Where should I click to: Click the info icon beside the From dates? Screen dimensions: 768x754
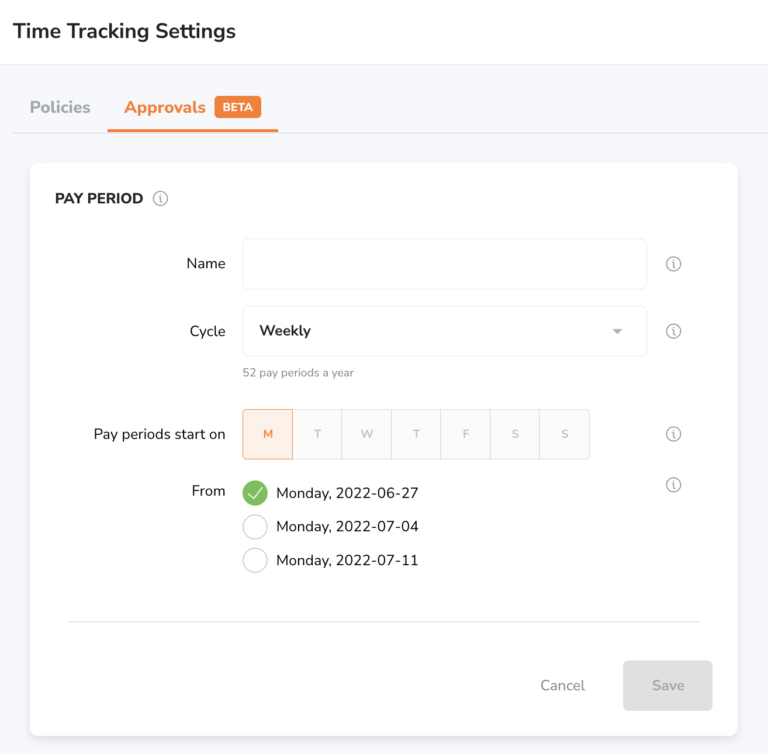pos(673,485)
